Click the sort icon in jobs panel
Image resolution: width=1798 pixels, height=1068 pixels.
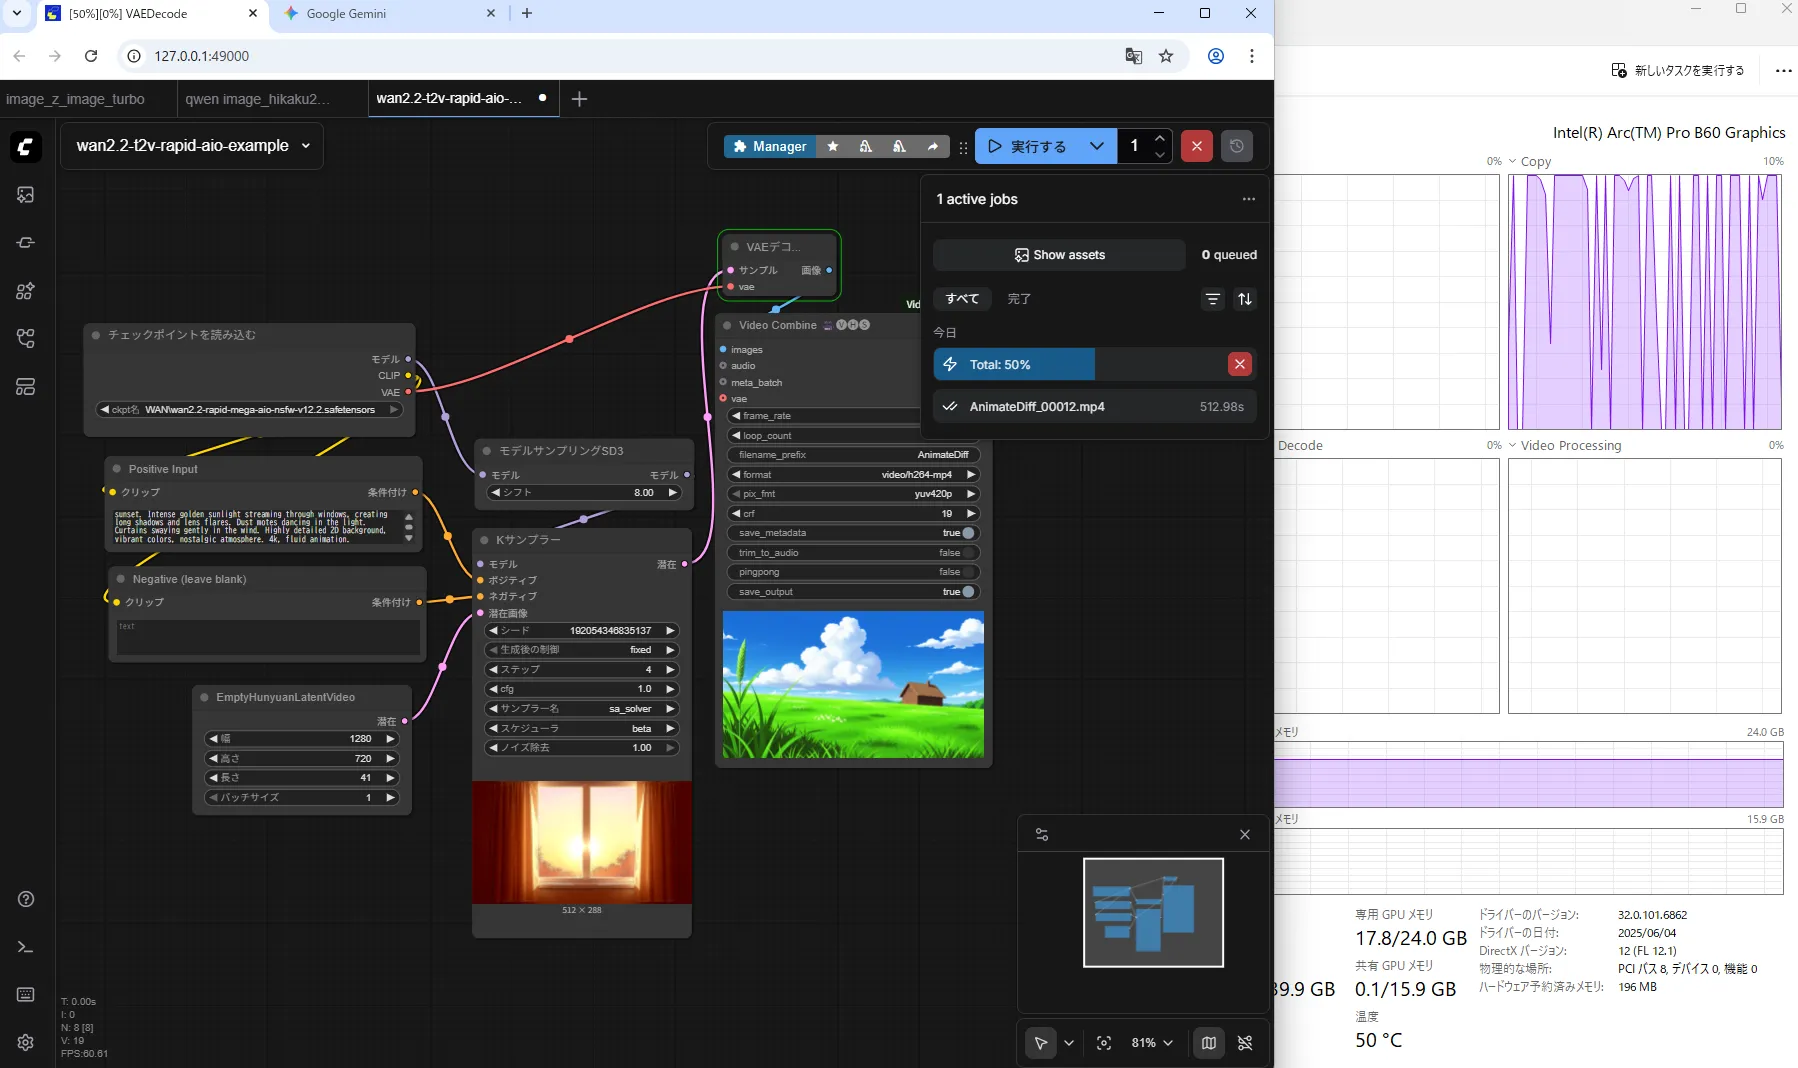pyautogui.click(x=1245, y=299)
